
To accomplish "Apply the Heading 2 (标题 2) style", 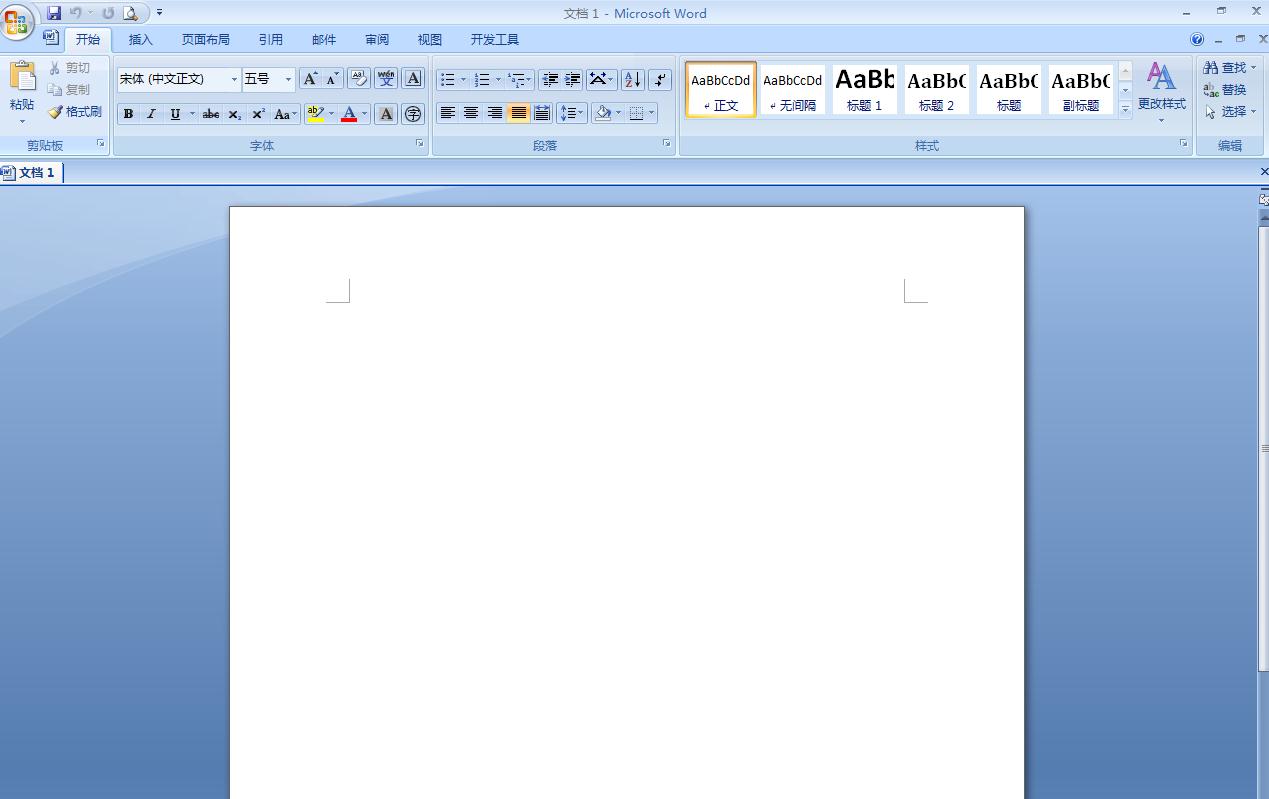I will point(937,90).
